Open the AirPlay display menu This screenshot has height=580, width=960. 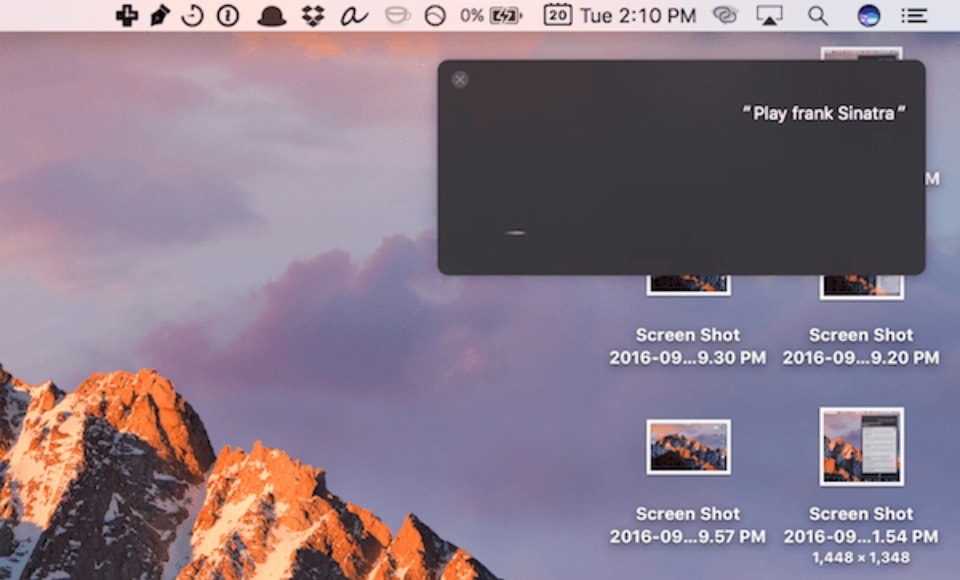[x=770, y=15]
